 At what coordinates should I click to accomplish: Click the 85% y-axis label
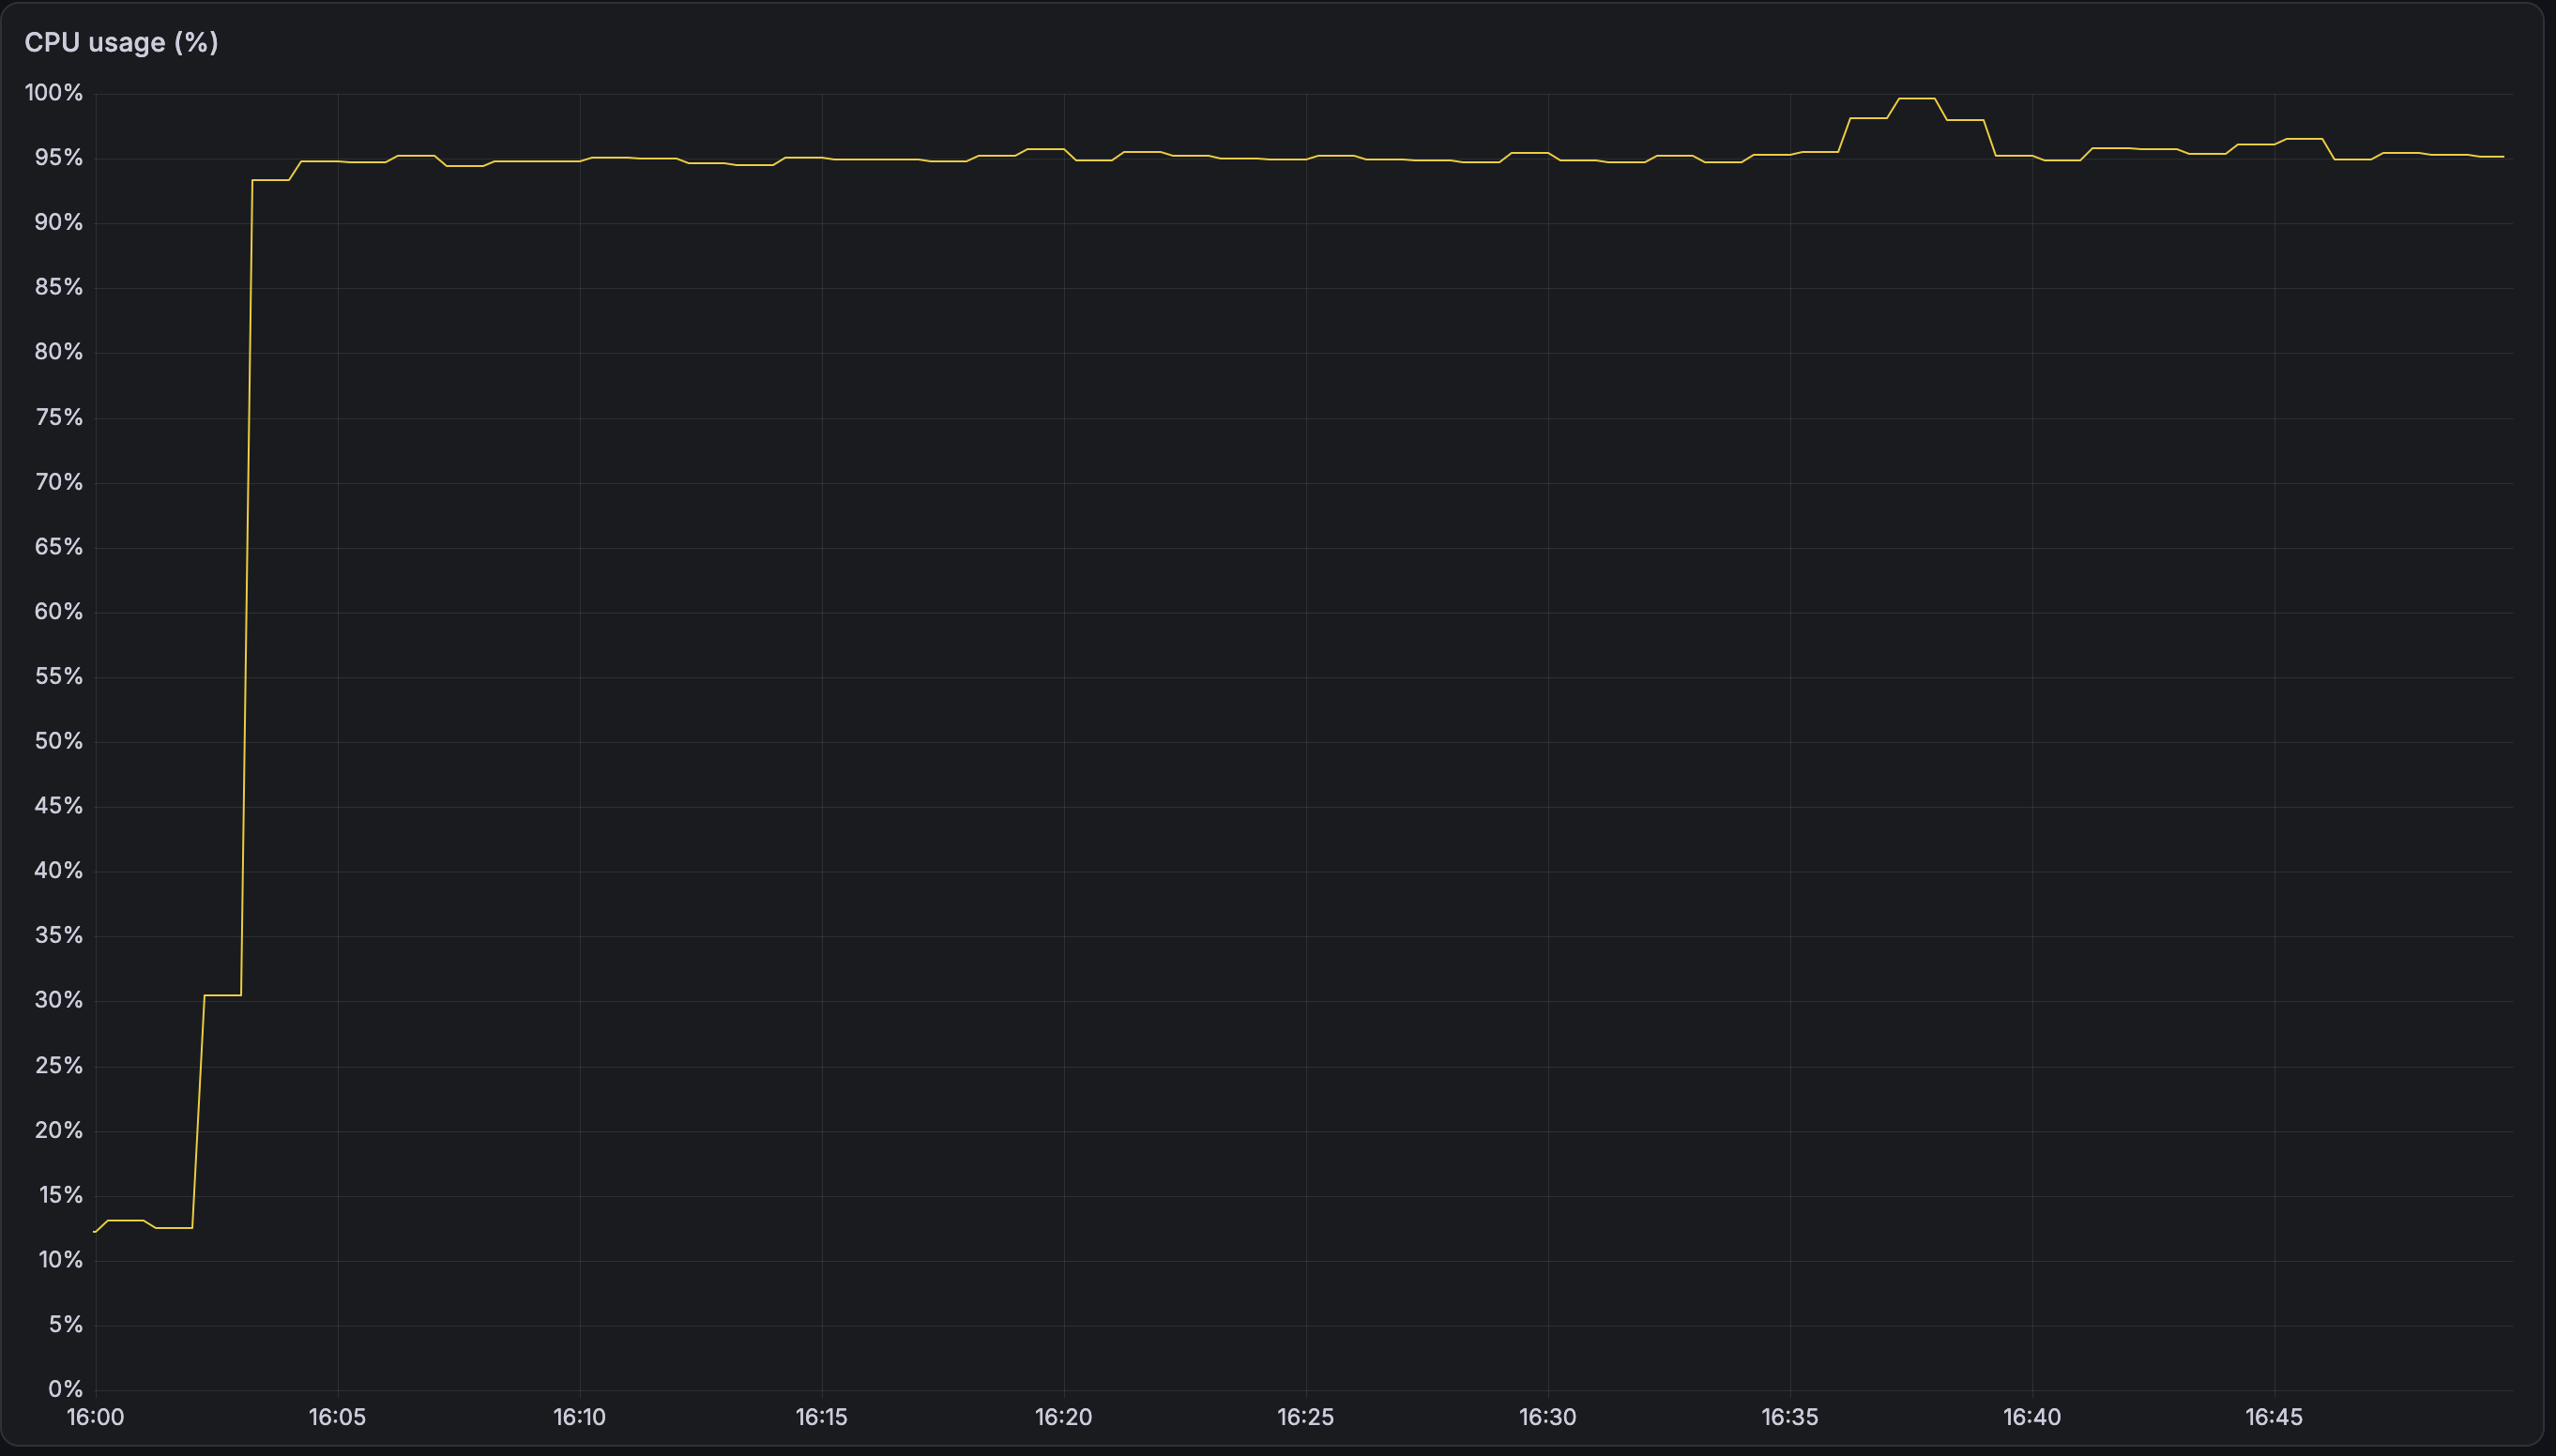59,287
